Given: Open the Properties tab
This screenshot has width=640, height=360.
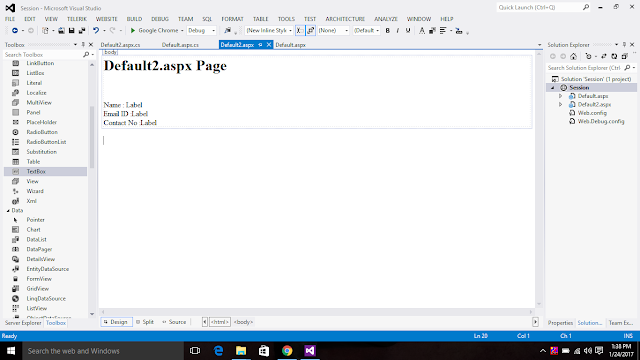Looking at the screenshot, I should click(560, 323).
